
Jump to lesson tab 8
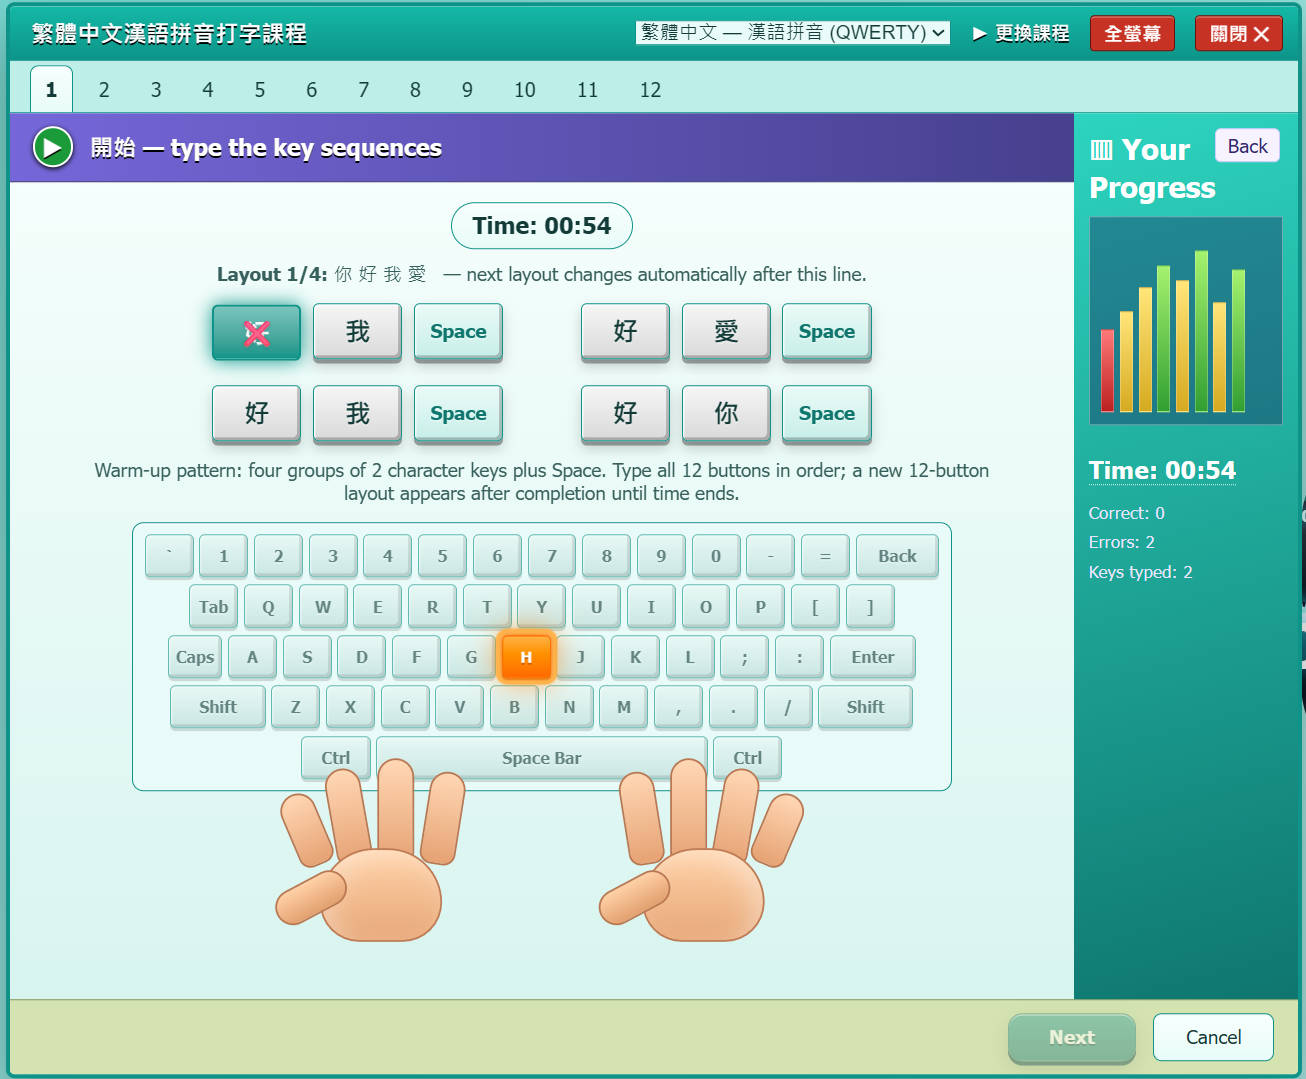(415, 90)
